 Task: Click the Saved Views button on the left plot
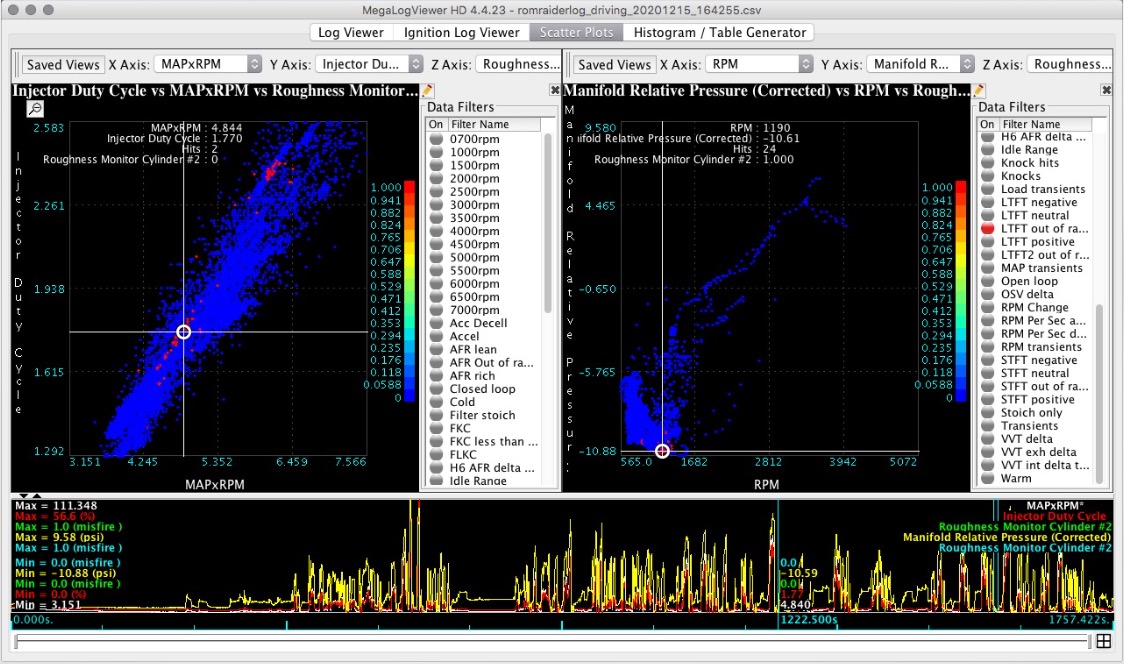point(62,64)
